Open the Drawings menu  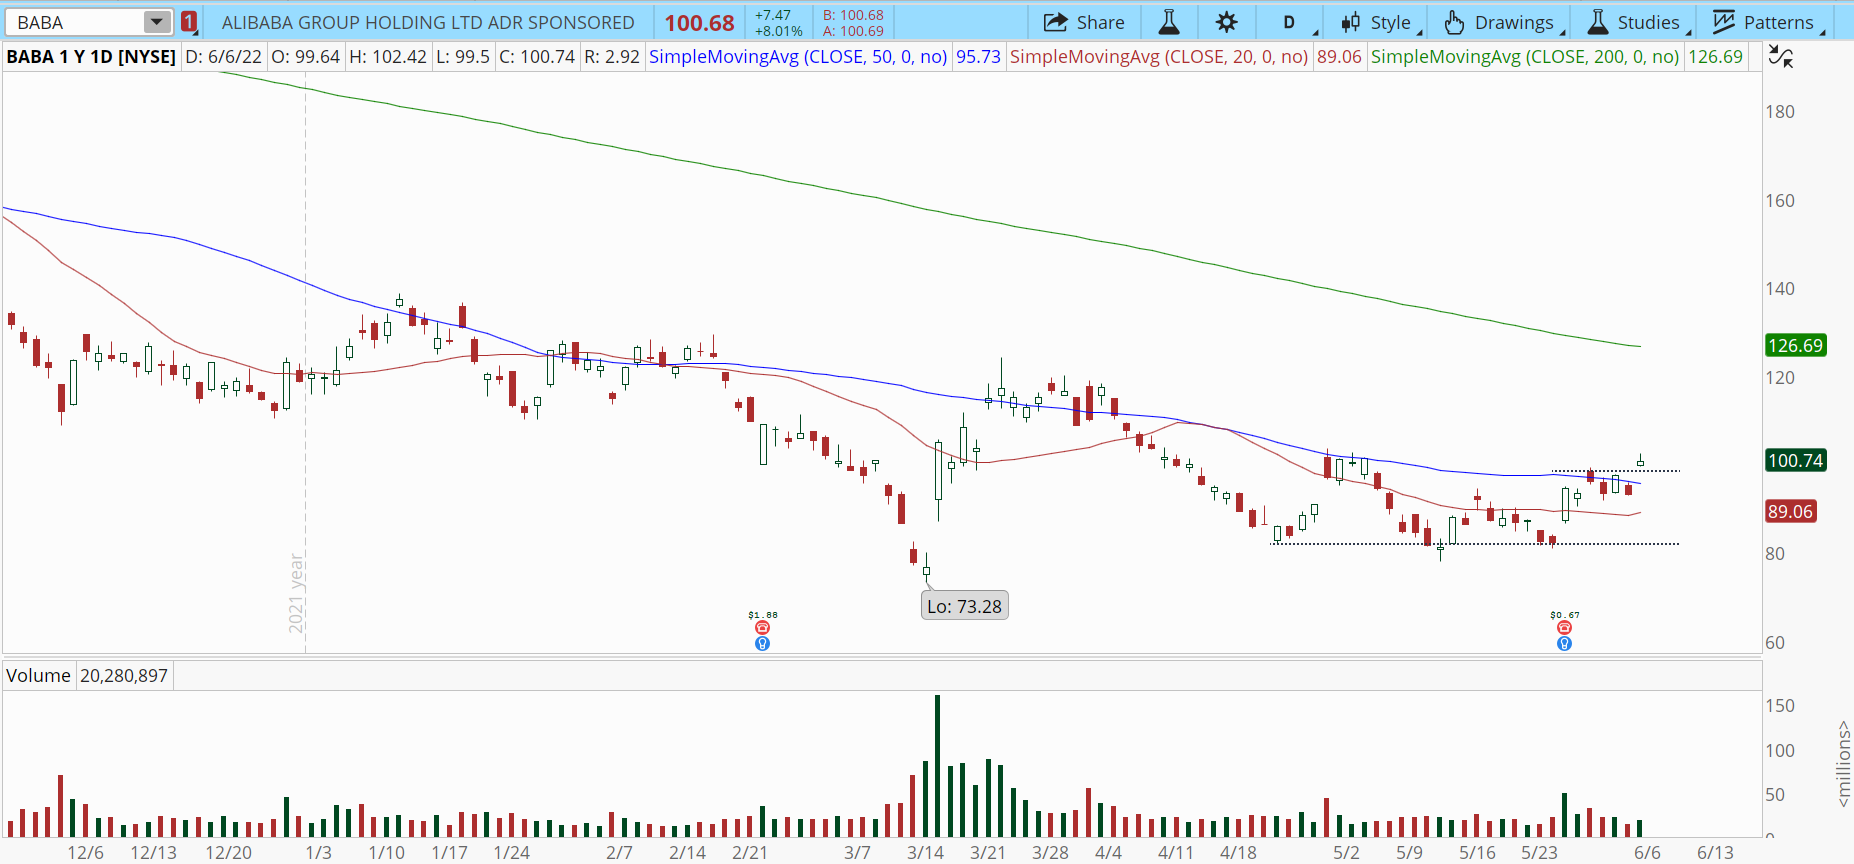[1505, 22]
